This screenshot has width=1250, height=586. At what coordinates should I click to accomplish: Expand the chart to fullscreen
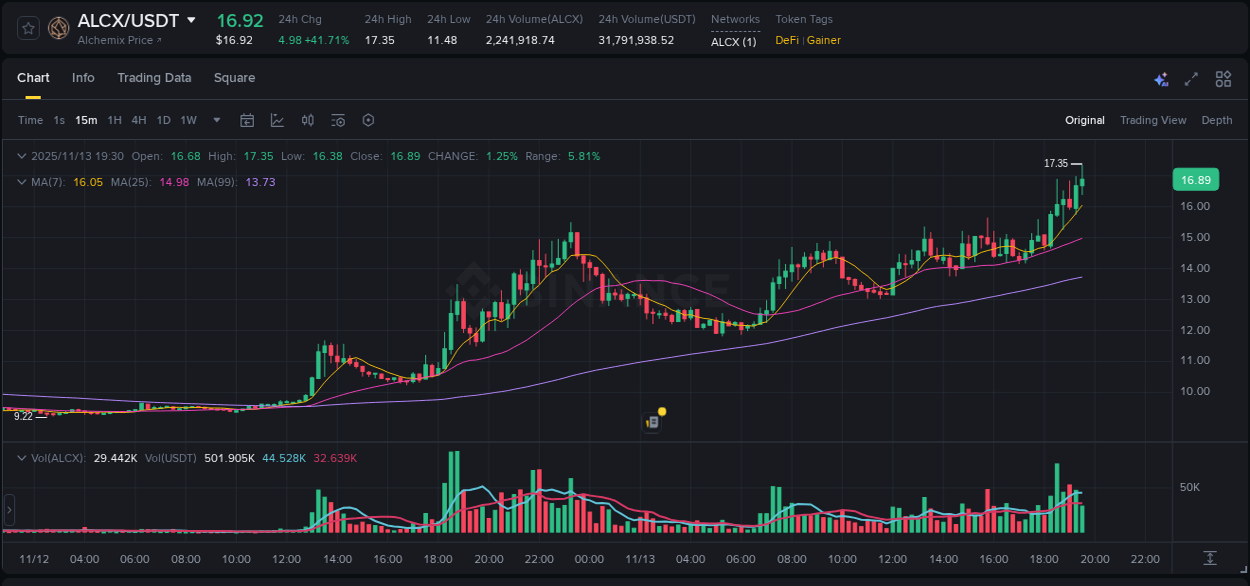point(1191,78)
